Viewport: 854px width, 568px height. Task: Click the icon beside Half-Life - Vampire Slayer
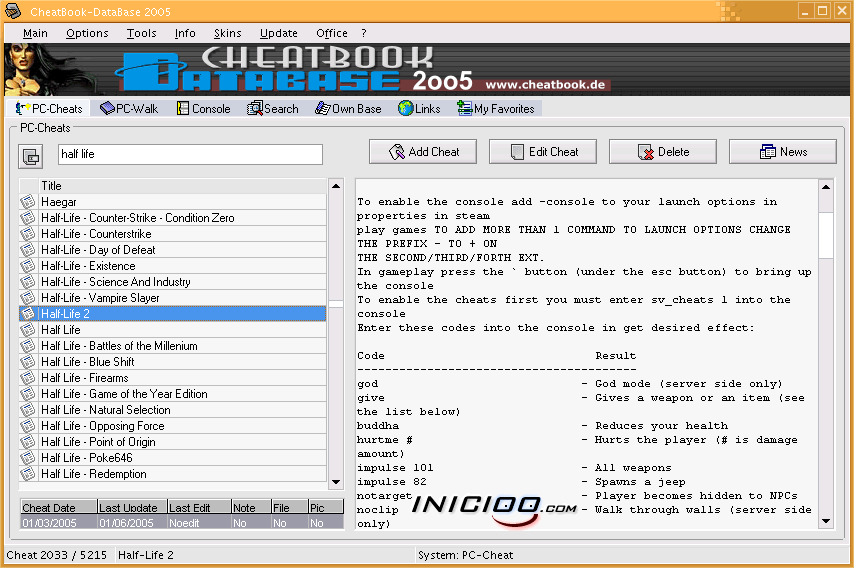click(x=28, y=298)
